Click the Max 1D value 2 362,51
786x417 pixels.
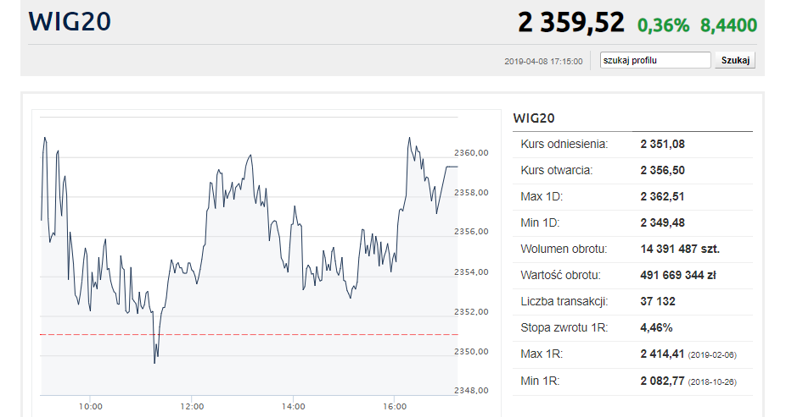[x=662, y=196]
